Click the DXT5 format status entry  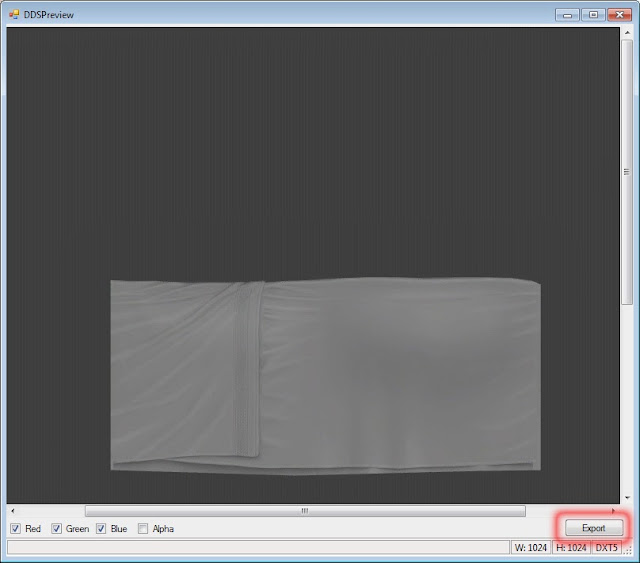(607, 547)
